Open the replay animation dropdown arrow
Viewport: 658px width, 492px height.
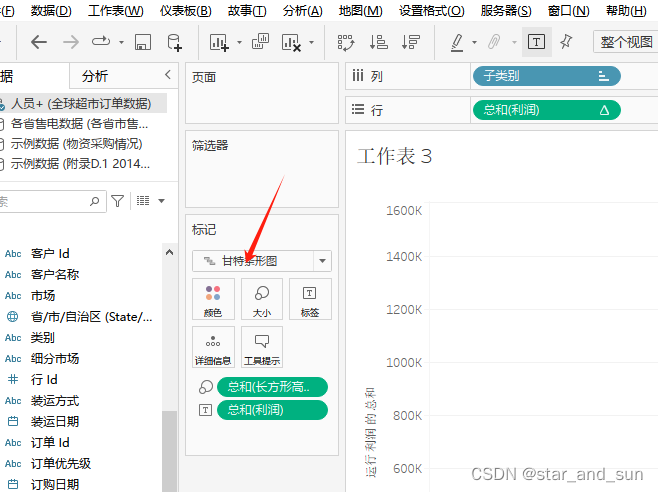click(121, 42)
